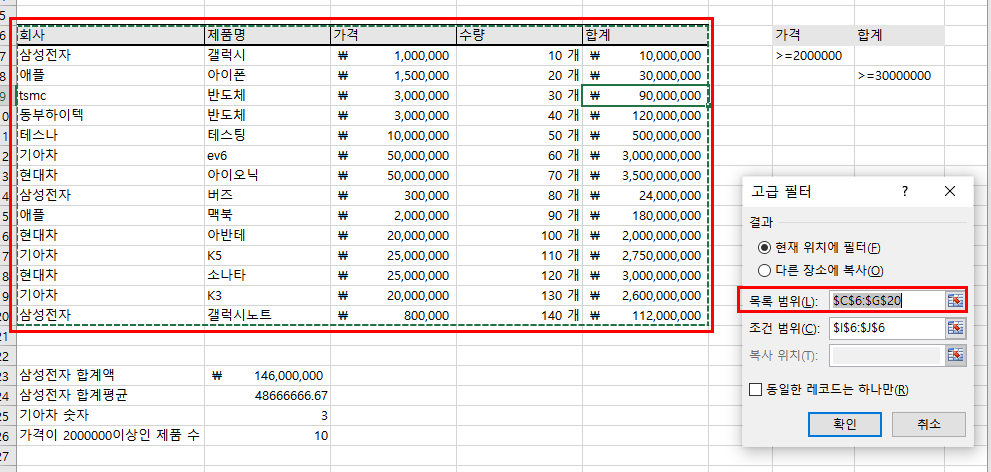Select range picker icon for 목록 범위
991x472 pixels.
(954, 300)
